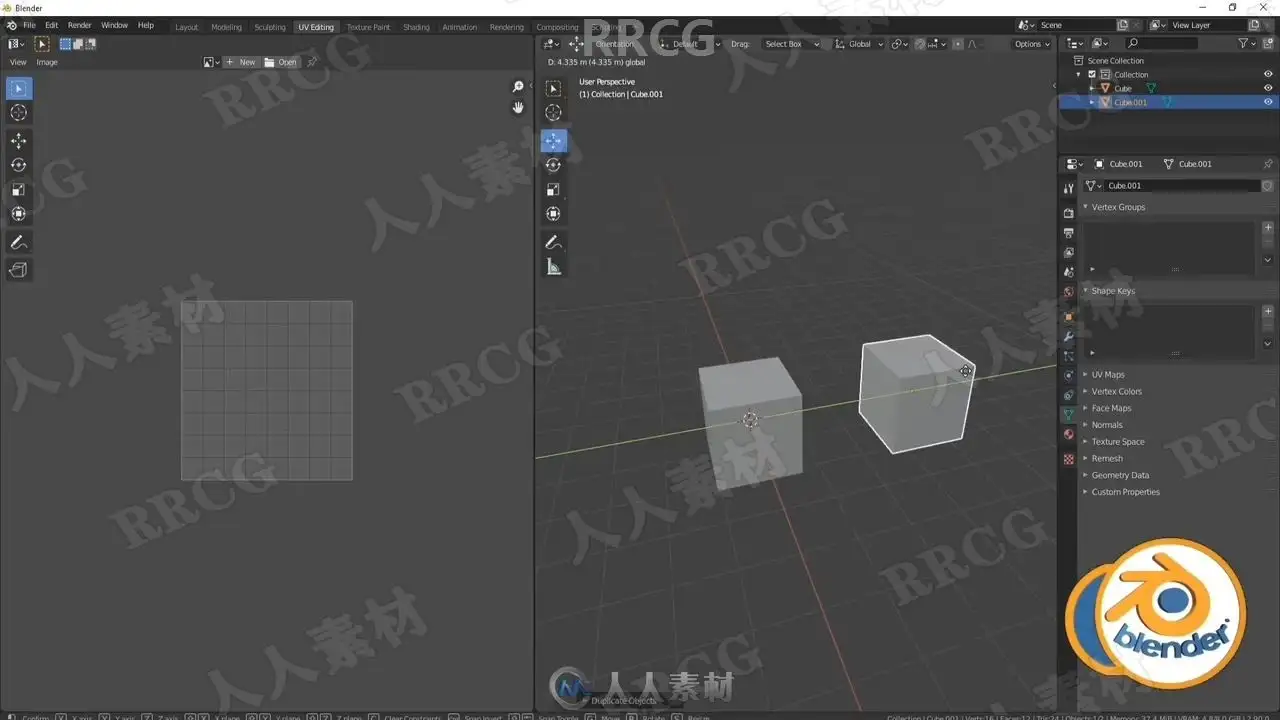Open the World properties tab
The height and width of the screenshot is (720, 1280).
pyautogui.click(x=1068, y=291)
